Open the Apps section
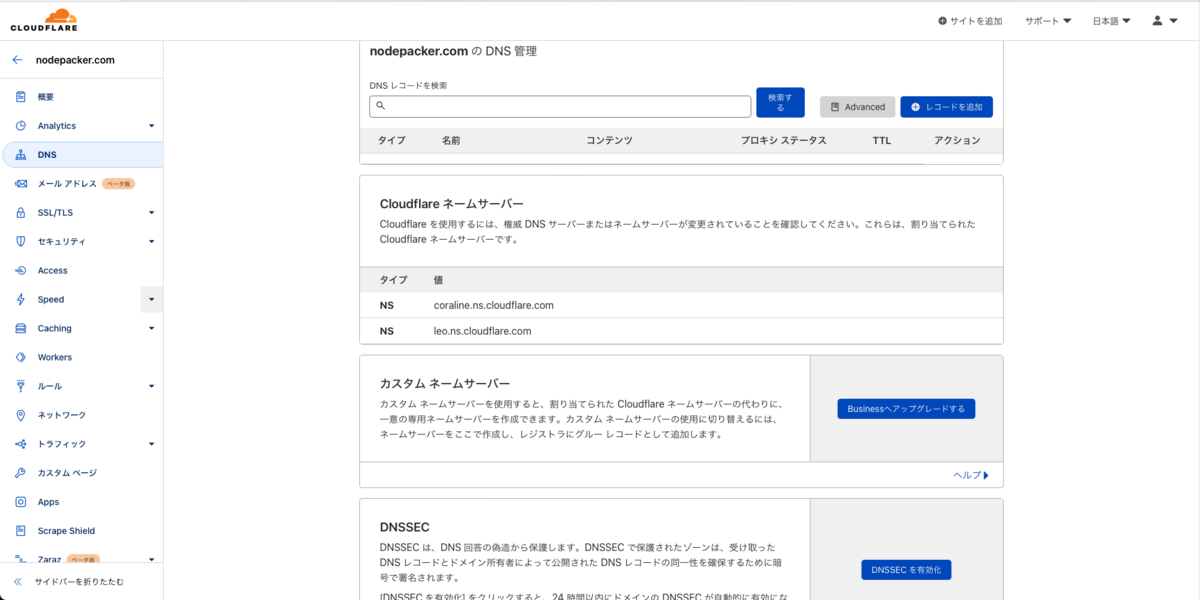1200x600 pixels. 48,502
